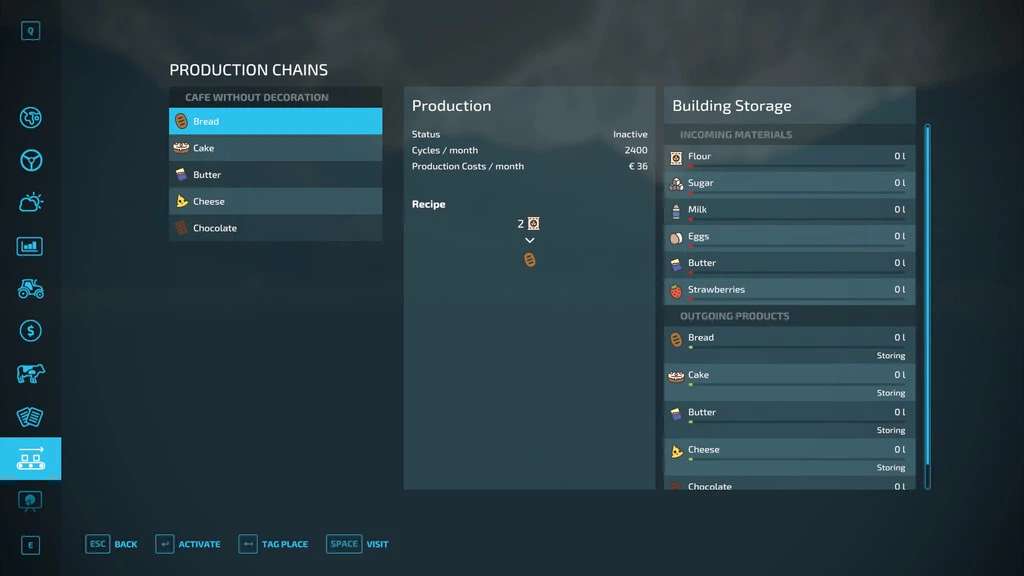Select the Butter production chain
The width and height of the screenshot is (1024, 576).
click(275, 175)
